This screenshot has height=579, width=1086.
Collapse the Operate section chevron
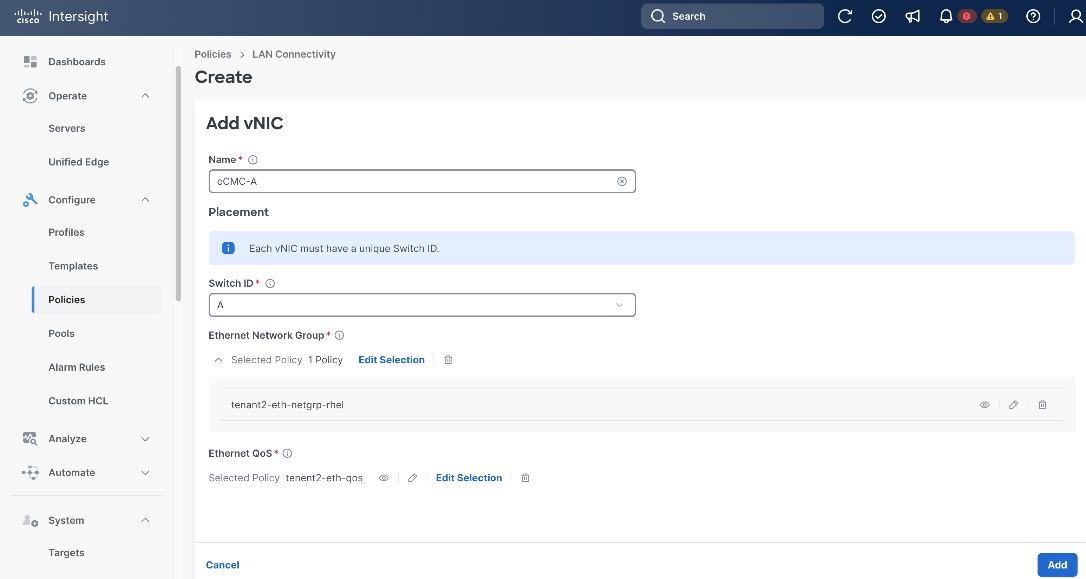point(145,96)
